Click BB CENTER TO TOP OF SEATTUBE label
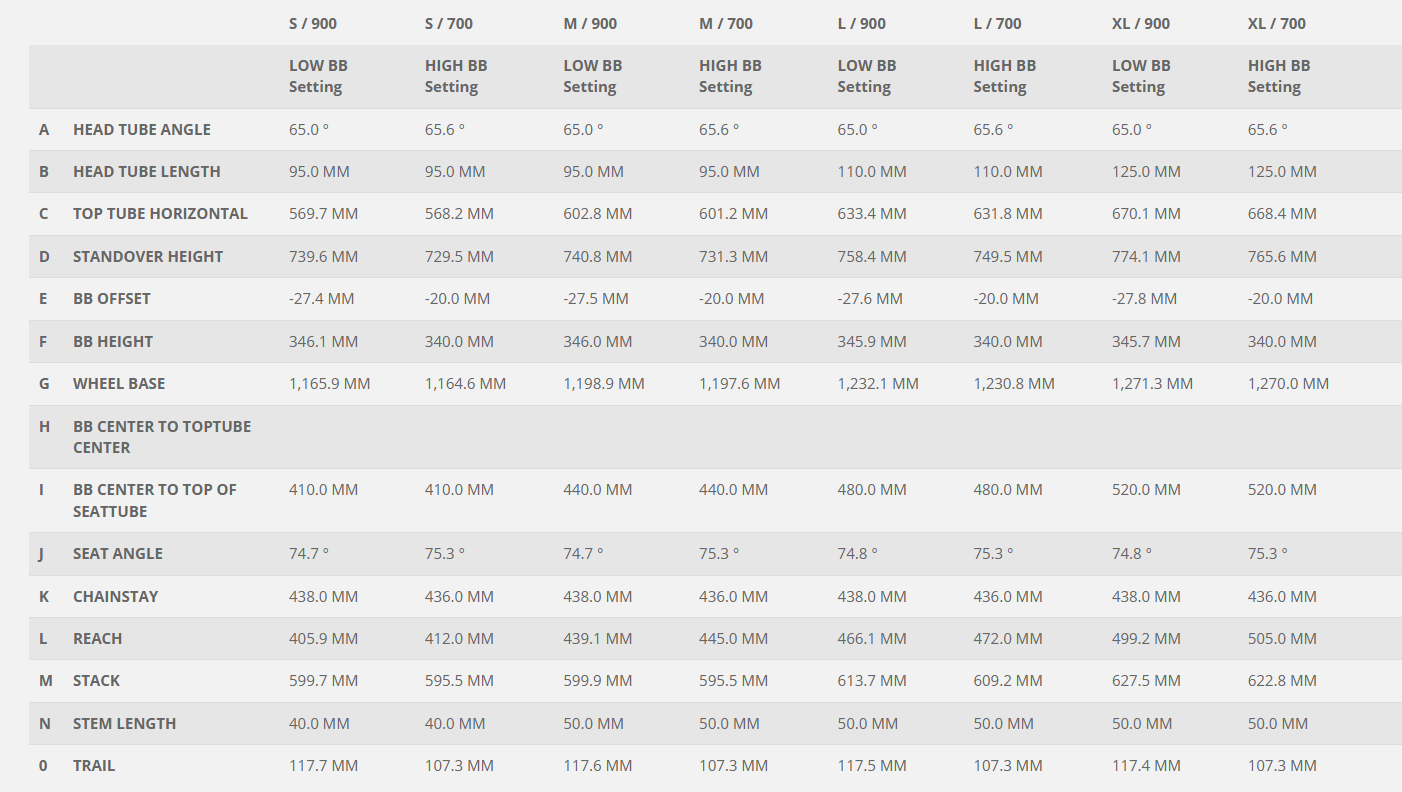Image resolution: width=1402 pixels, height=792 pixels. click(155, 500)
